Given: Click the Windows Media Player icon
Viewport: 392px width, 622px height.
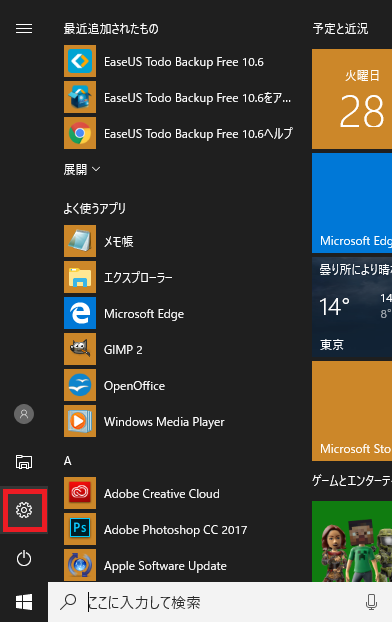Looking at the screenshot, I should [x=80, y=421].
